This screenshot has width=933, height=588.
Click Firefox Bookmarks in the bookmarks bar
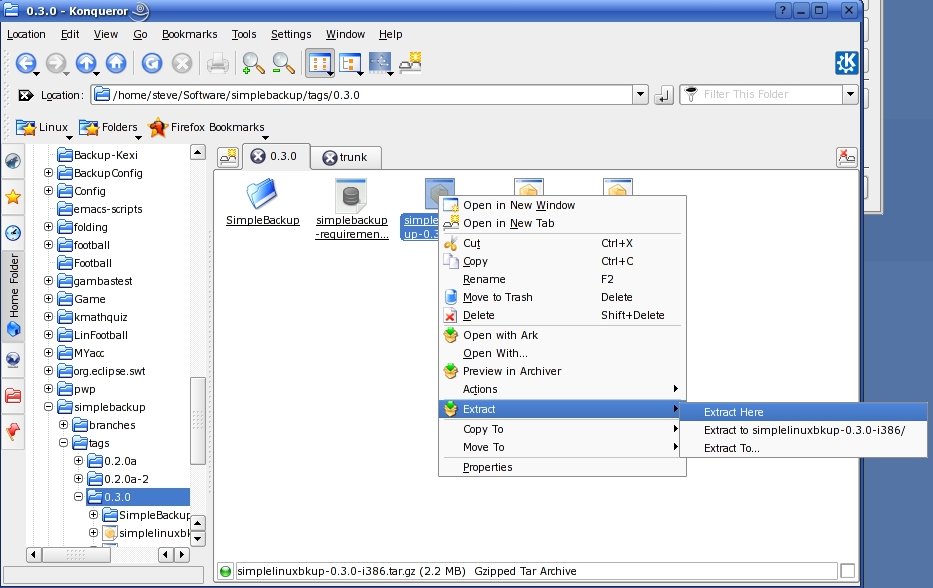(207, 127)
